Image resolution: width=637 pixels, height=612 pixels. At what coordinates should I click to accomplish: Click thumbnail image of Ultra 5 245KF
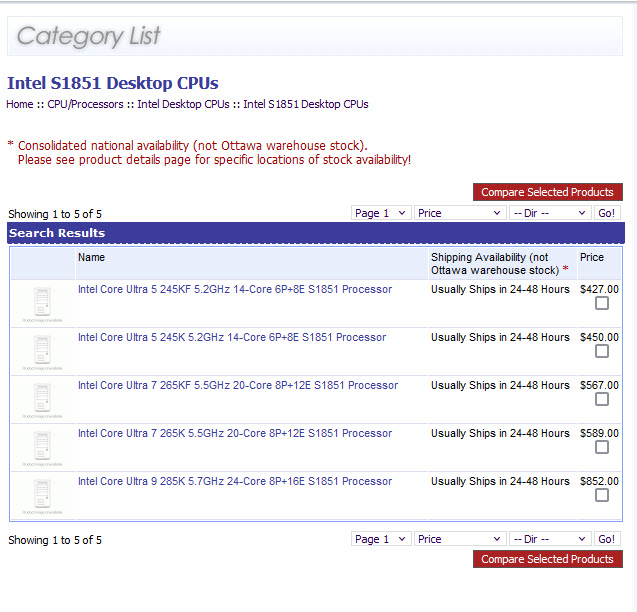[42, 304]
